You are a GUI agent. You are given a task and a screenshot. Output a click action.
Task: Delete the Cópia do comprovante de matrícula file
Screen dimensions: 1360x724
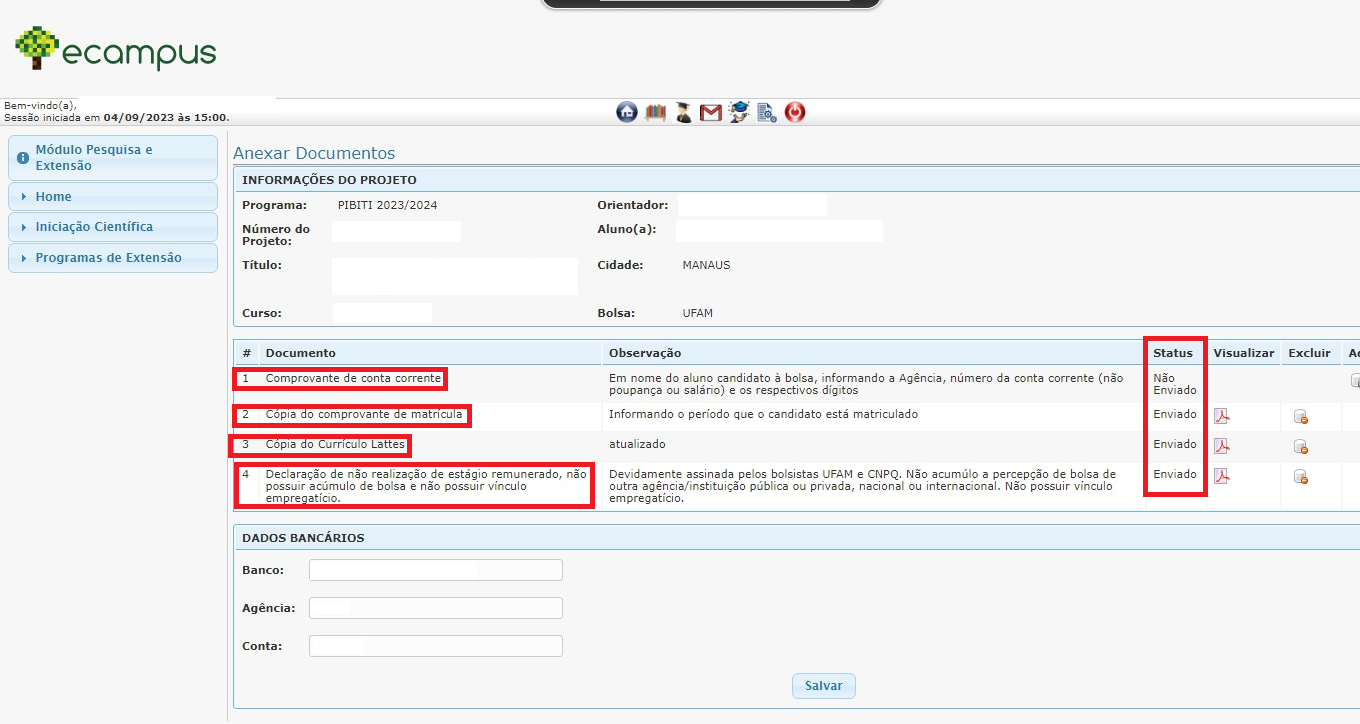[1300, 416]
